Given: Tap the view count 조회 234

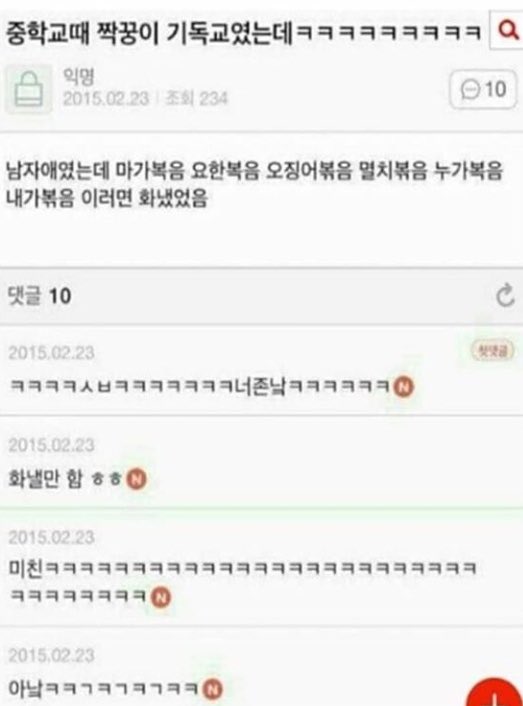Looking at the screenshot, I should [196, 98].
